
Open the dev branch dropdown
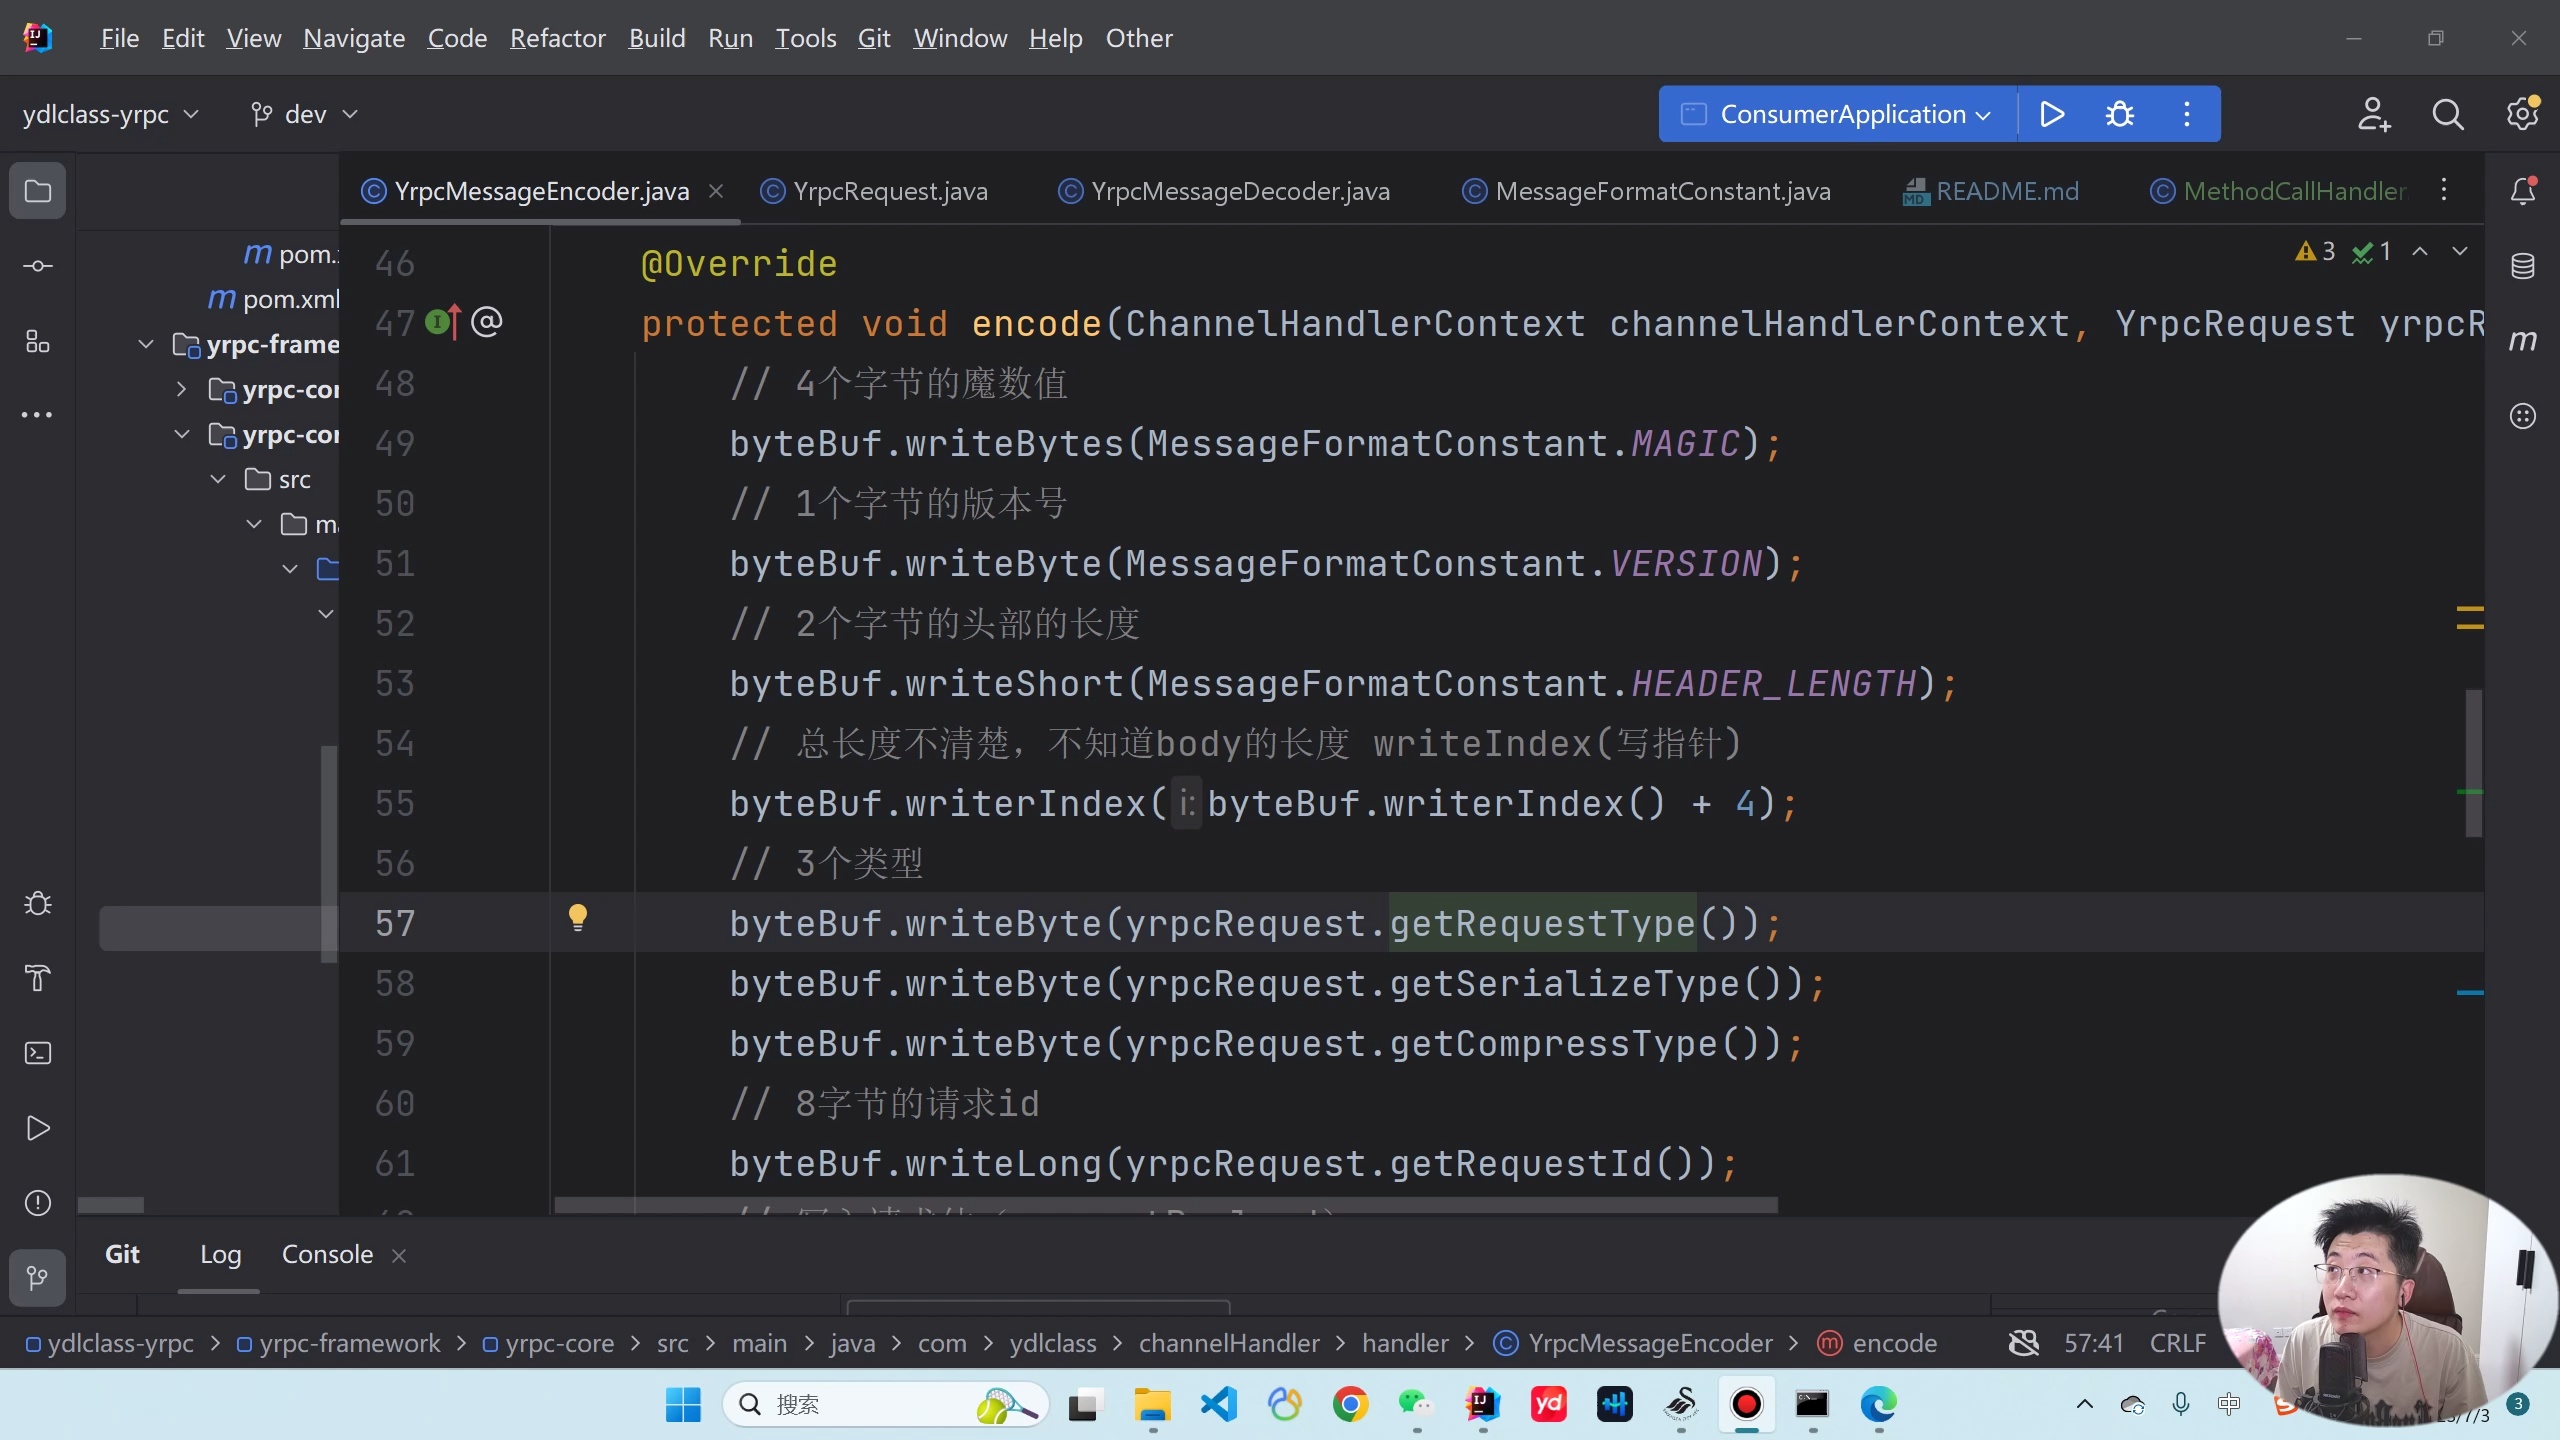[304, 114]
